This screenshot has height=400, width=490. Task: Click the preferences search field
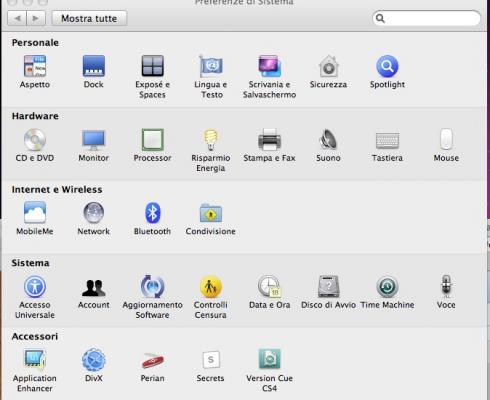[x=426, y=18]
